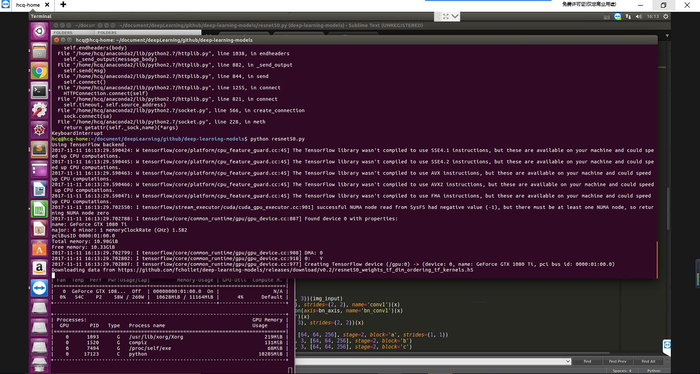Open the system settings wrench-gear dock icon
This screenshot has height=374, width=700.
click(x=39, y=110)
